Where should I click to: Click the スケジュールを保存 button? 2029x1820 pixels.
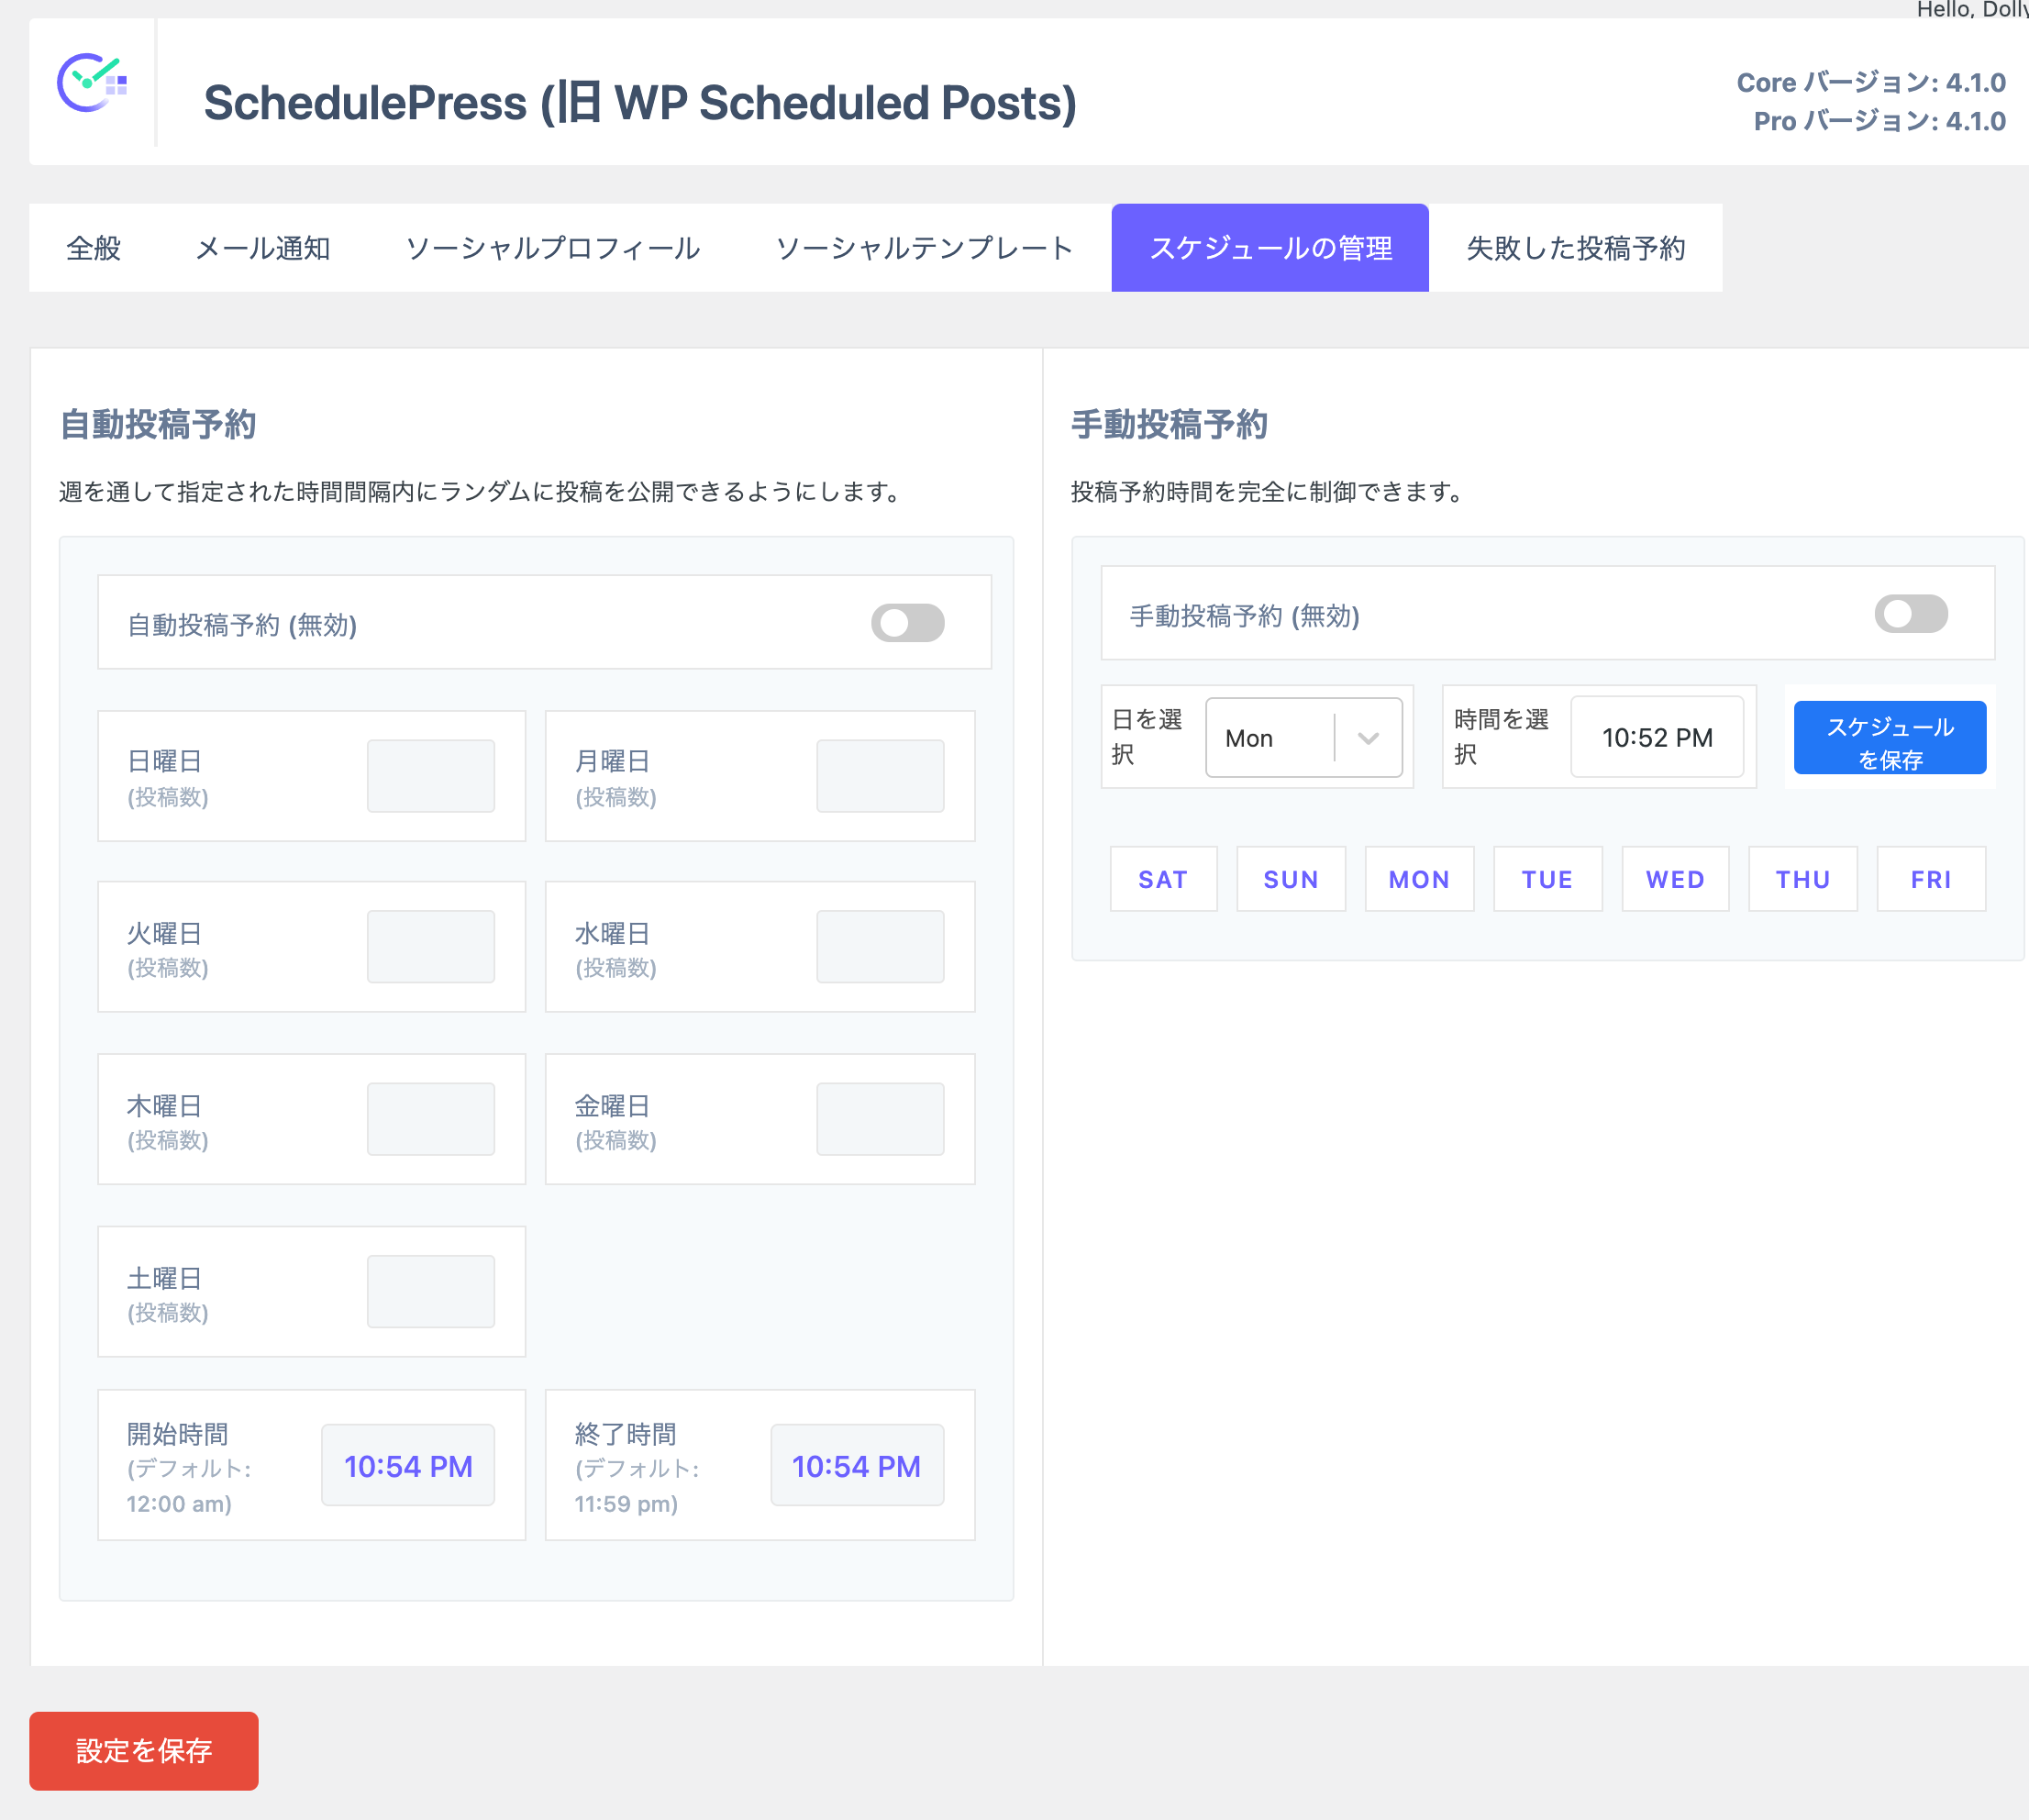click(x=1890, y=738)
